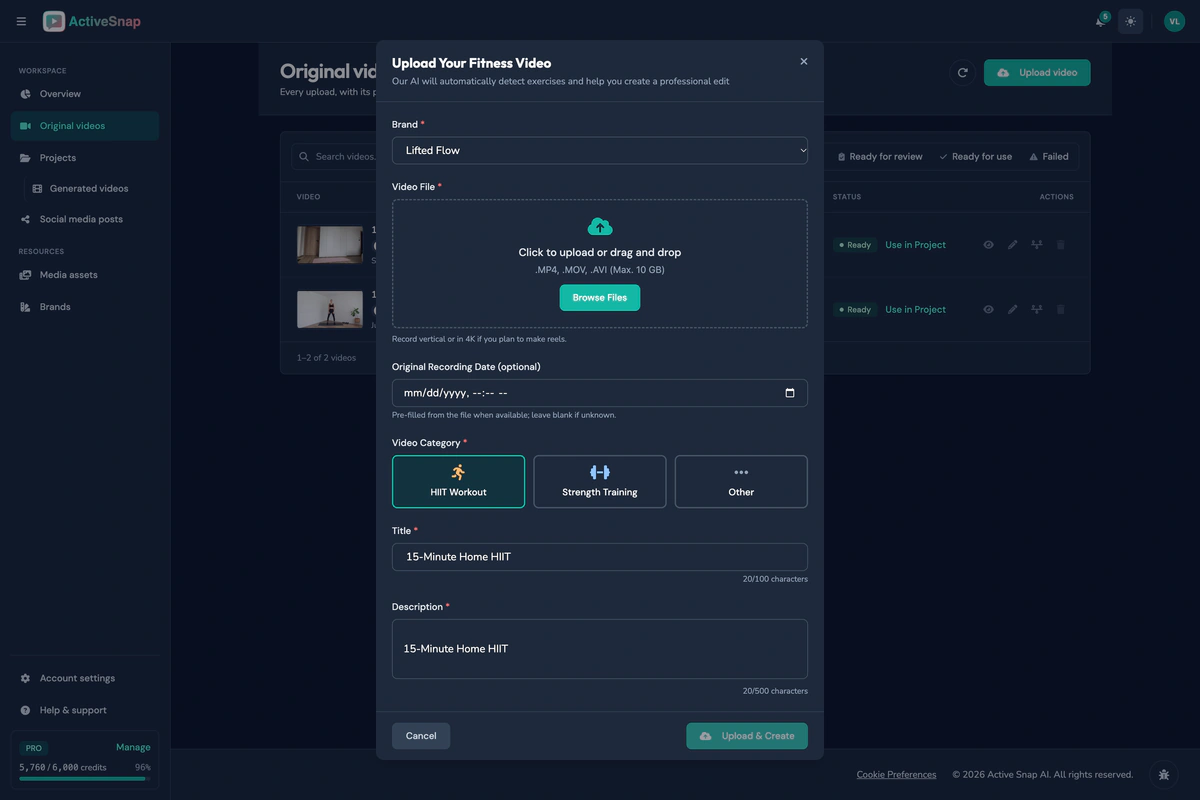Image resolution: width=1200 pixels, height=800 pixels.
Task: Click the Search videos box
Action: point(335,157)
